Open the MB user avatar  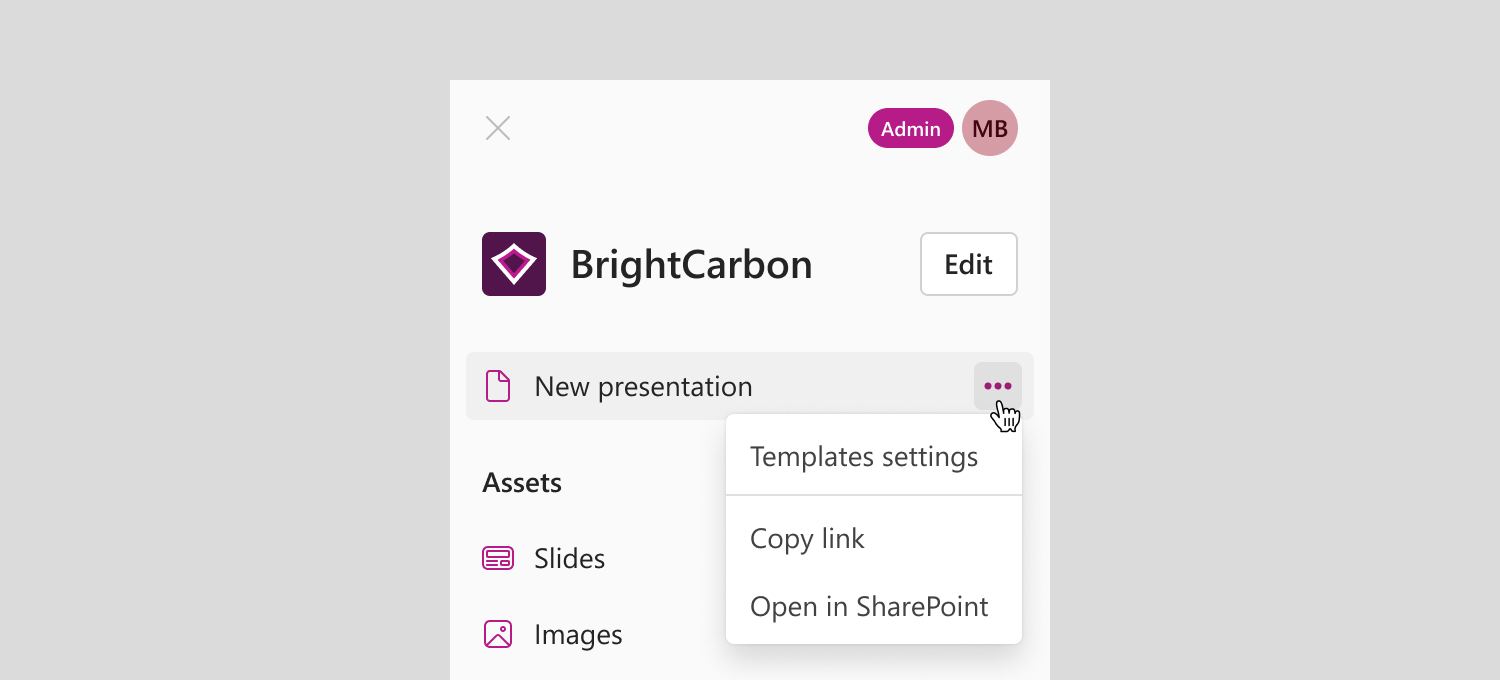(x=990, y=128)
